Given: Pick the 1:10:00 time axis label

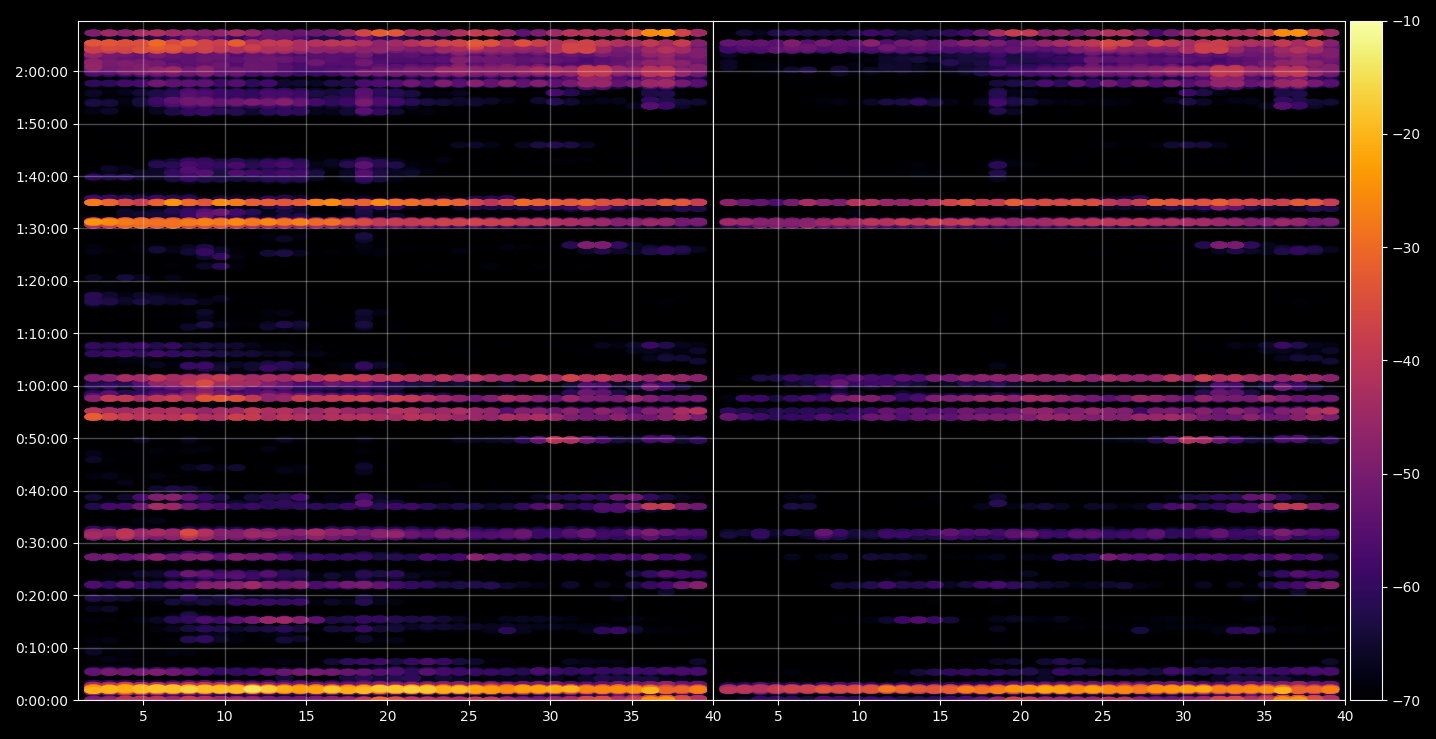Looking at the screenshot, I should pyautogui.click(x=42, y=333).
